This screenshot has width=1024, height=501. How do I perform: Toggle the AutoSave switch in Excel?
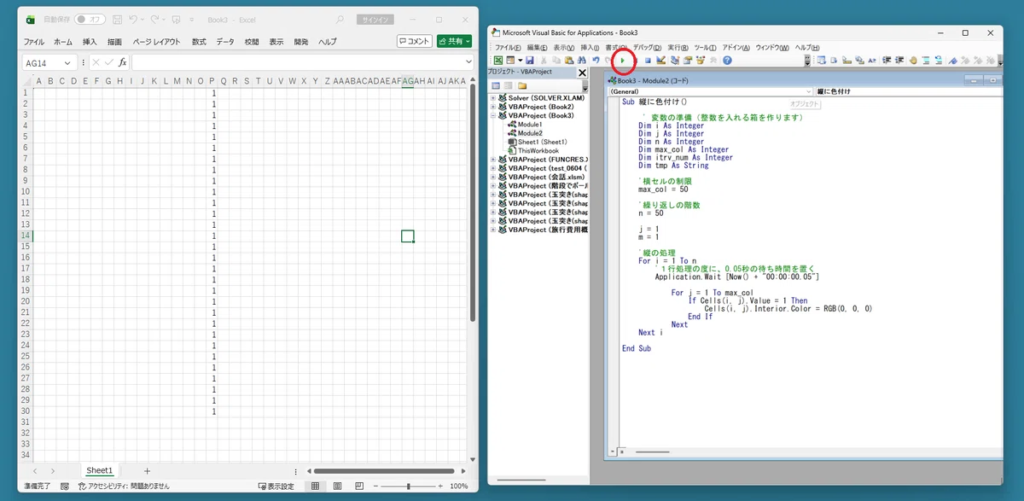coord(90,19)
